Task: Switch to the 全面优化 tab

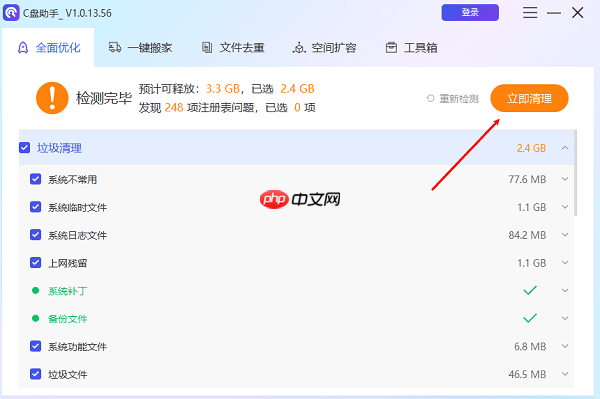Action: (49, 48)
